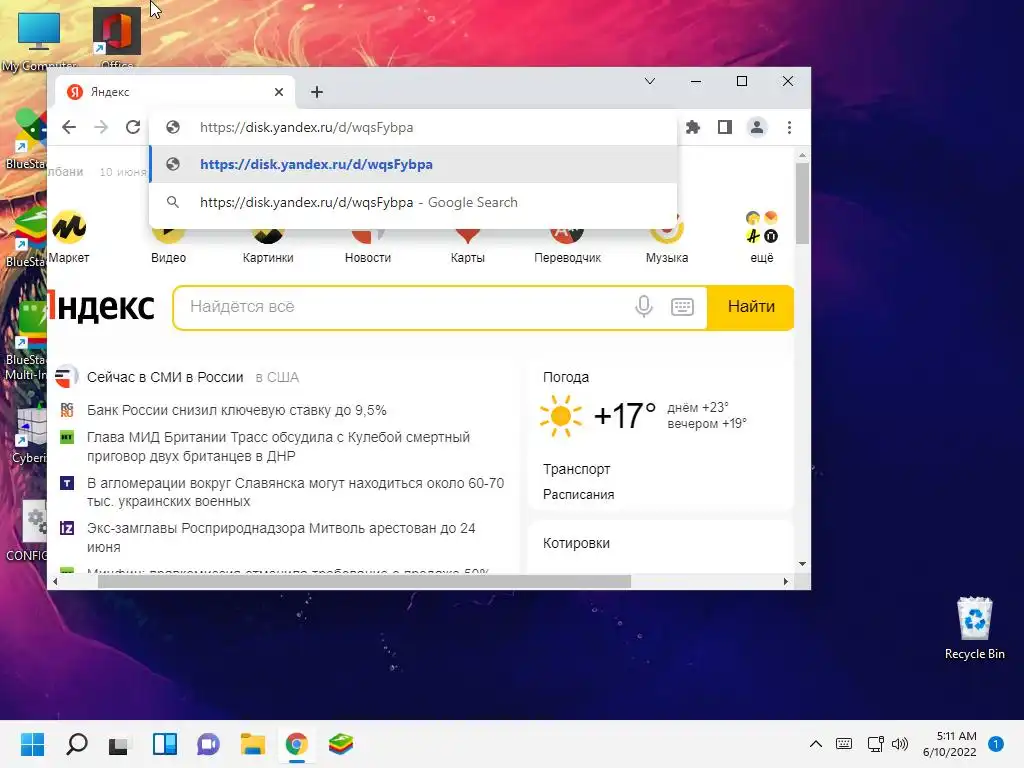The image size is (1024, 768).
Task: Open news about Митволь арестован
Action: click(281, 537)
